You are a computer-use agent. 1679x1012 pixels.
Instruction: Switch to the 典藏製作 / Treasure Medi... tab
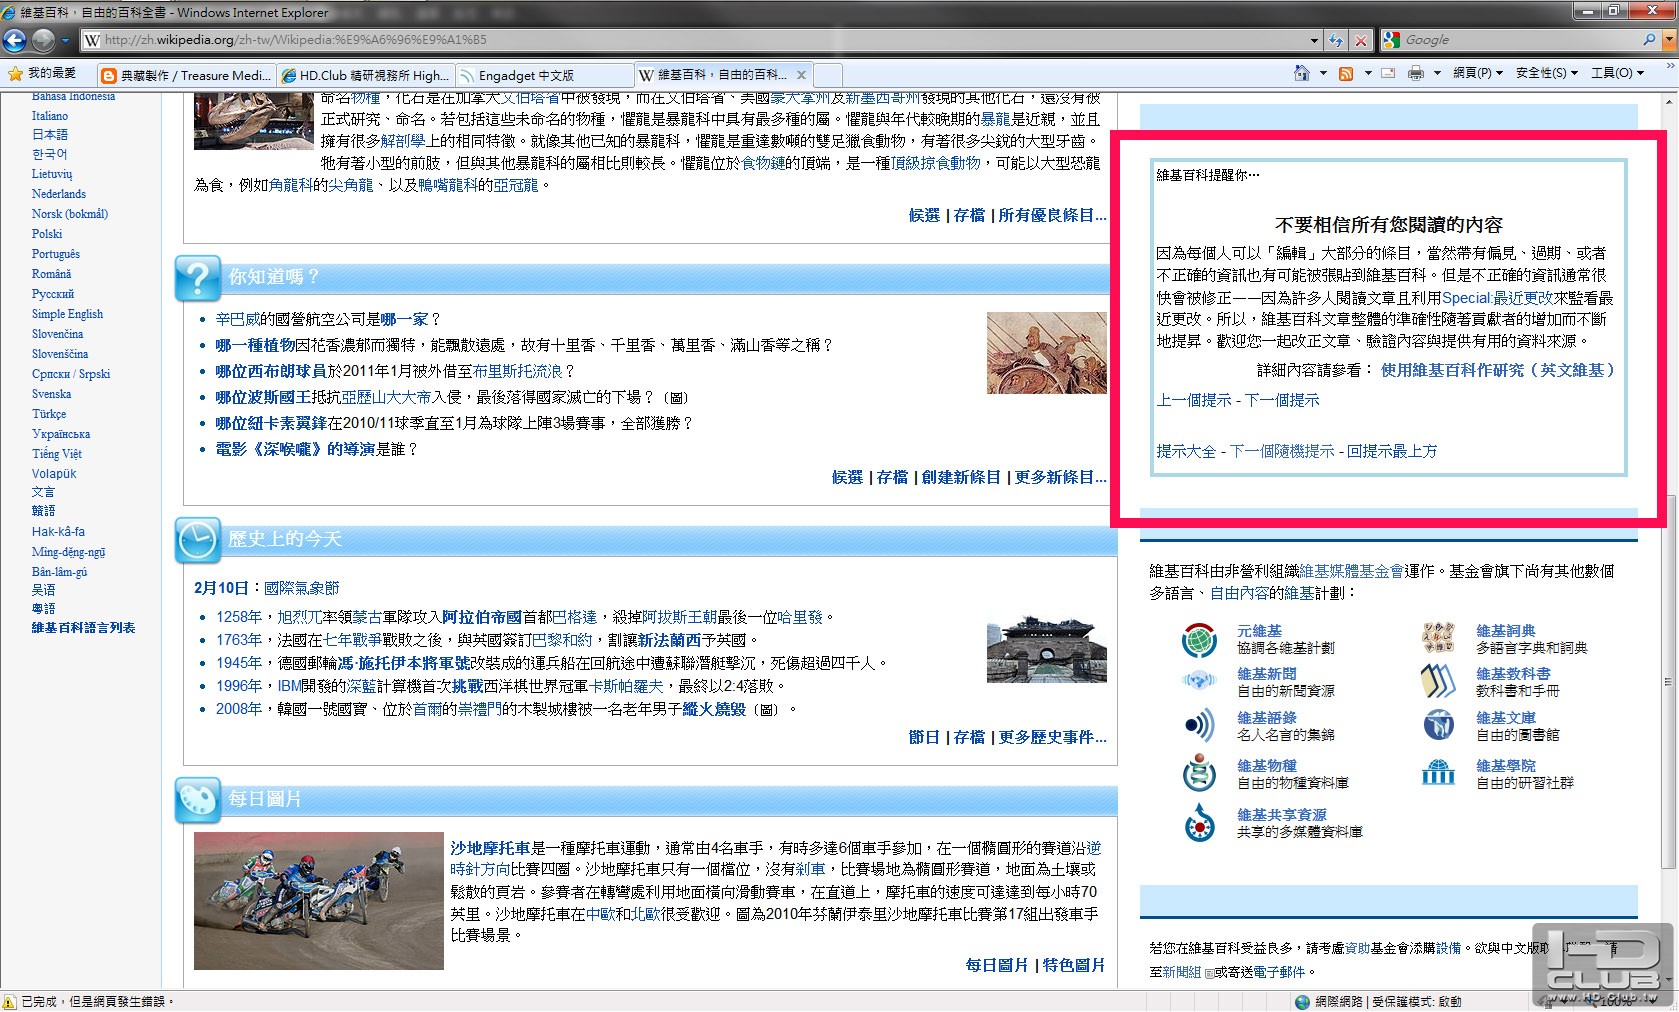click(x=186, y=75)
